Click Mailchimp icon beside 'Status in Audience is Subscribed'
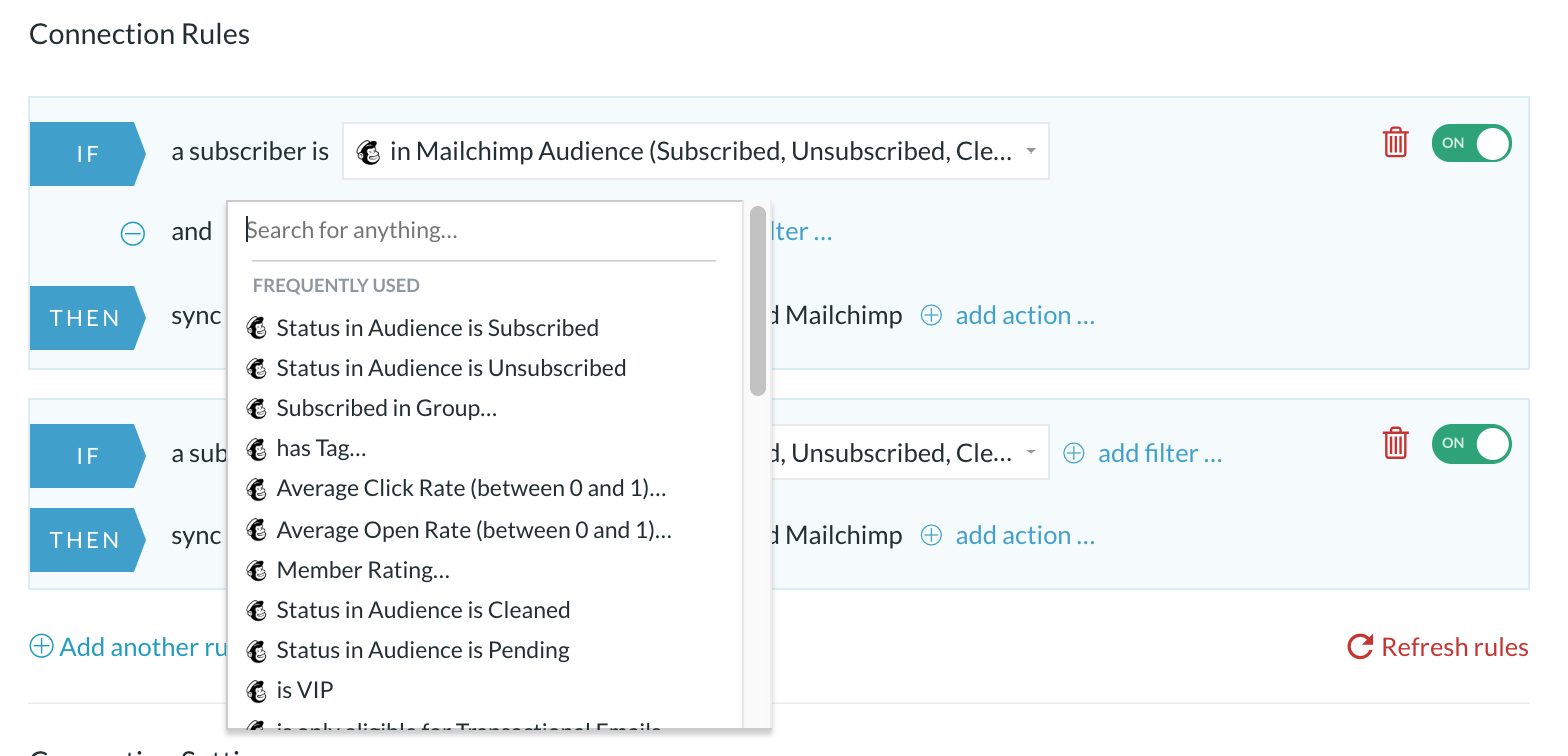 (x=257, y=328)
